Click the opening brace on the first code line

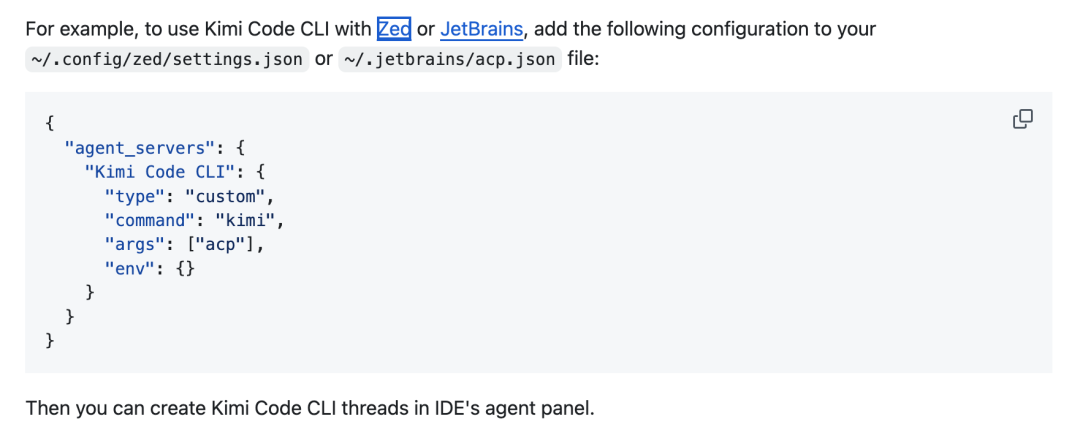pyautogui.click(x=50, y=123)
